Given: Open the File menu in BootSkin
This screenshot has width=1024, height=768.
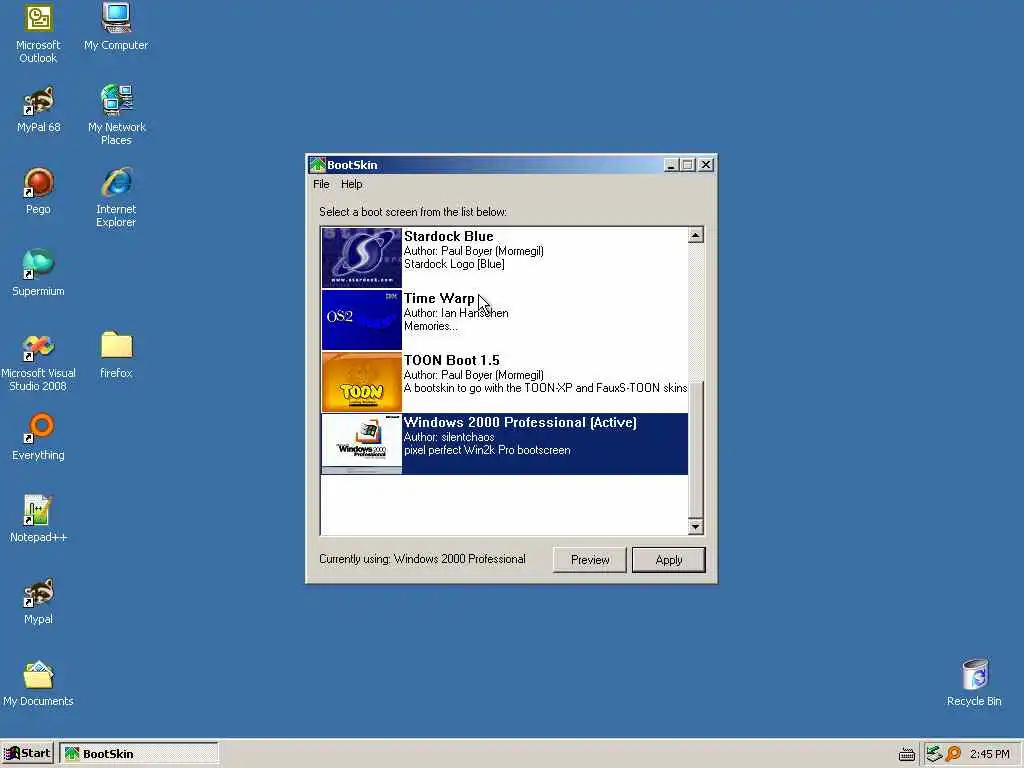Looking at the screenshot, I should (x=321, y=184).
